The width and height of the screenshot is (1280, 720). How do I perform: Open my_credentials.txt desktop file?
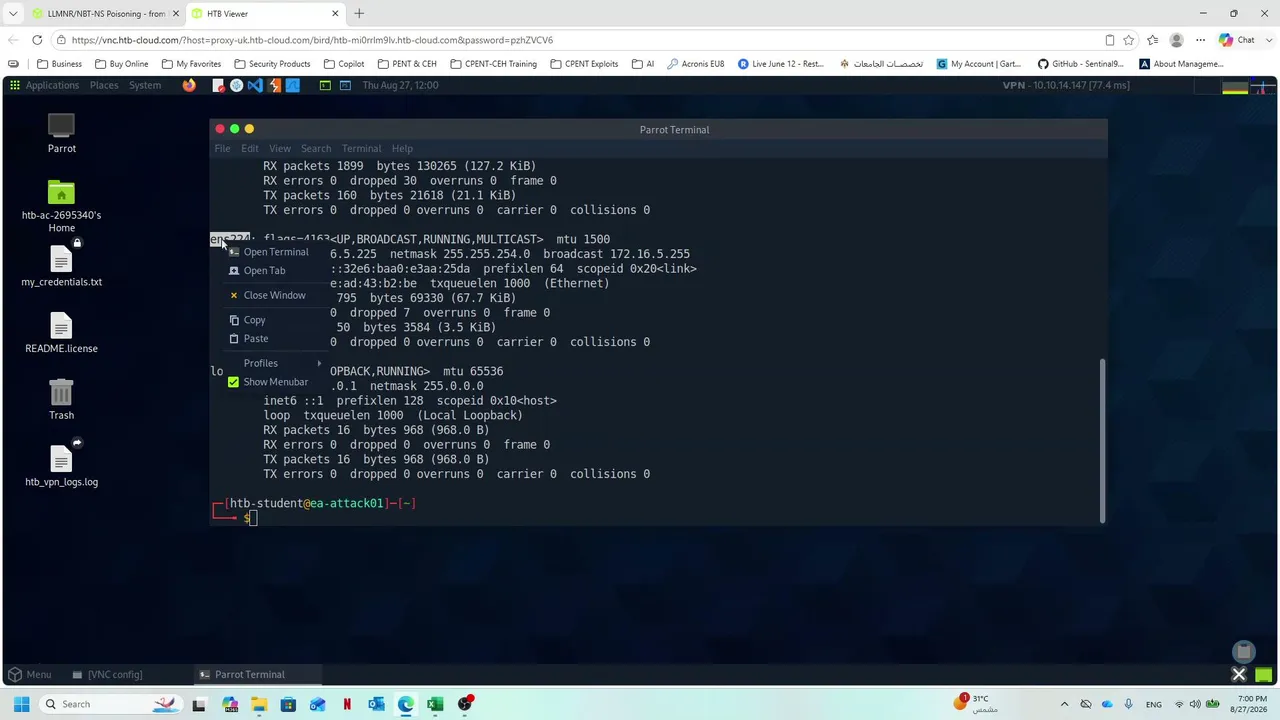point(61,267)
